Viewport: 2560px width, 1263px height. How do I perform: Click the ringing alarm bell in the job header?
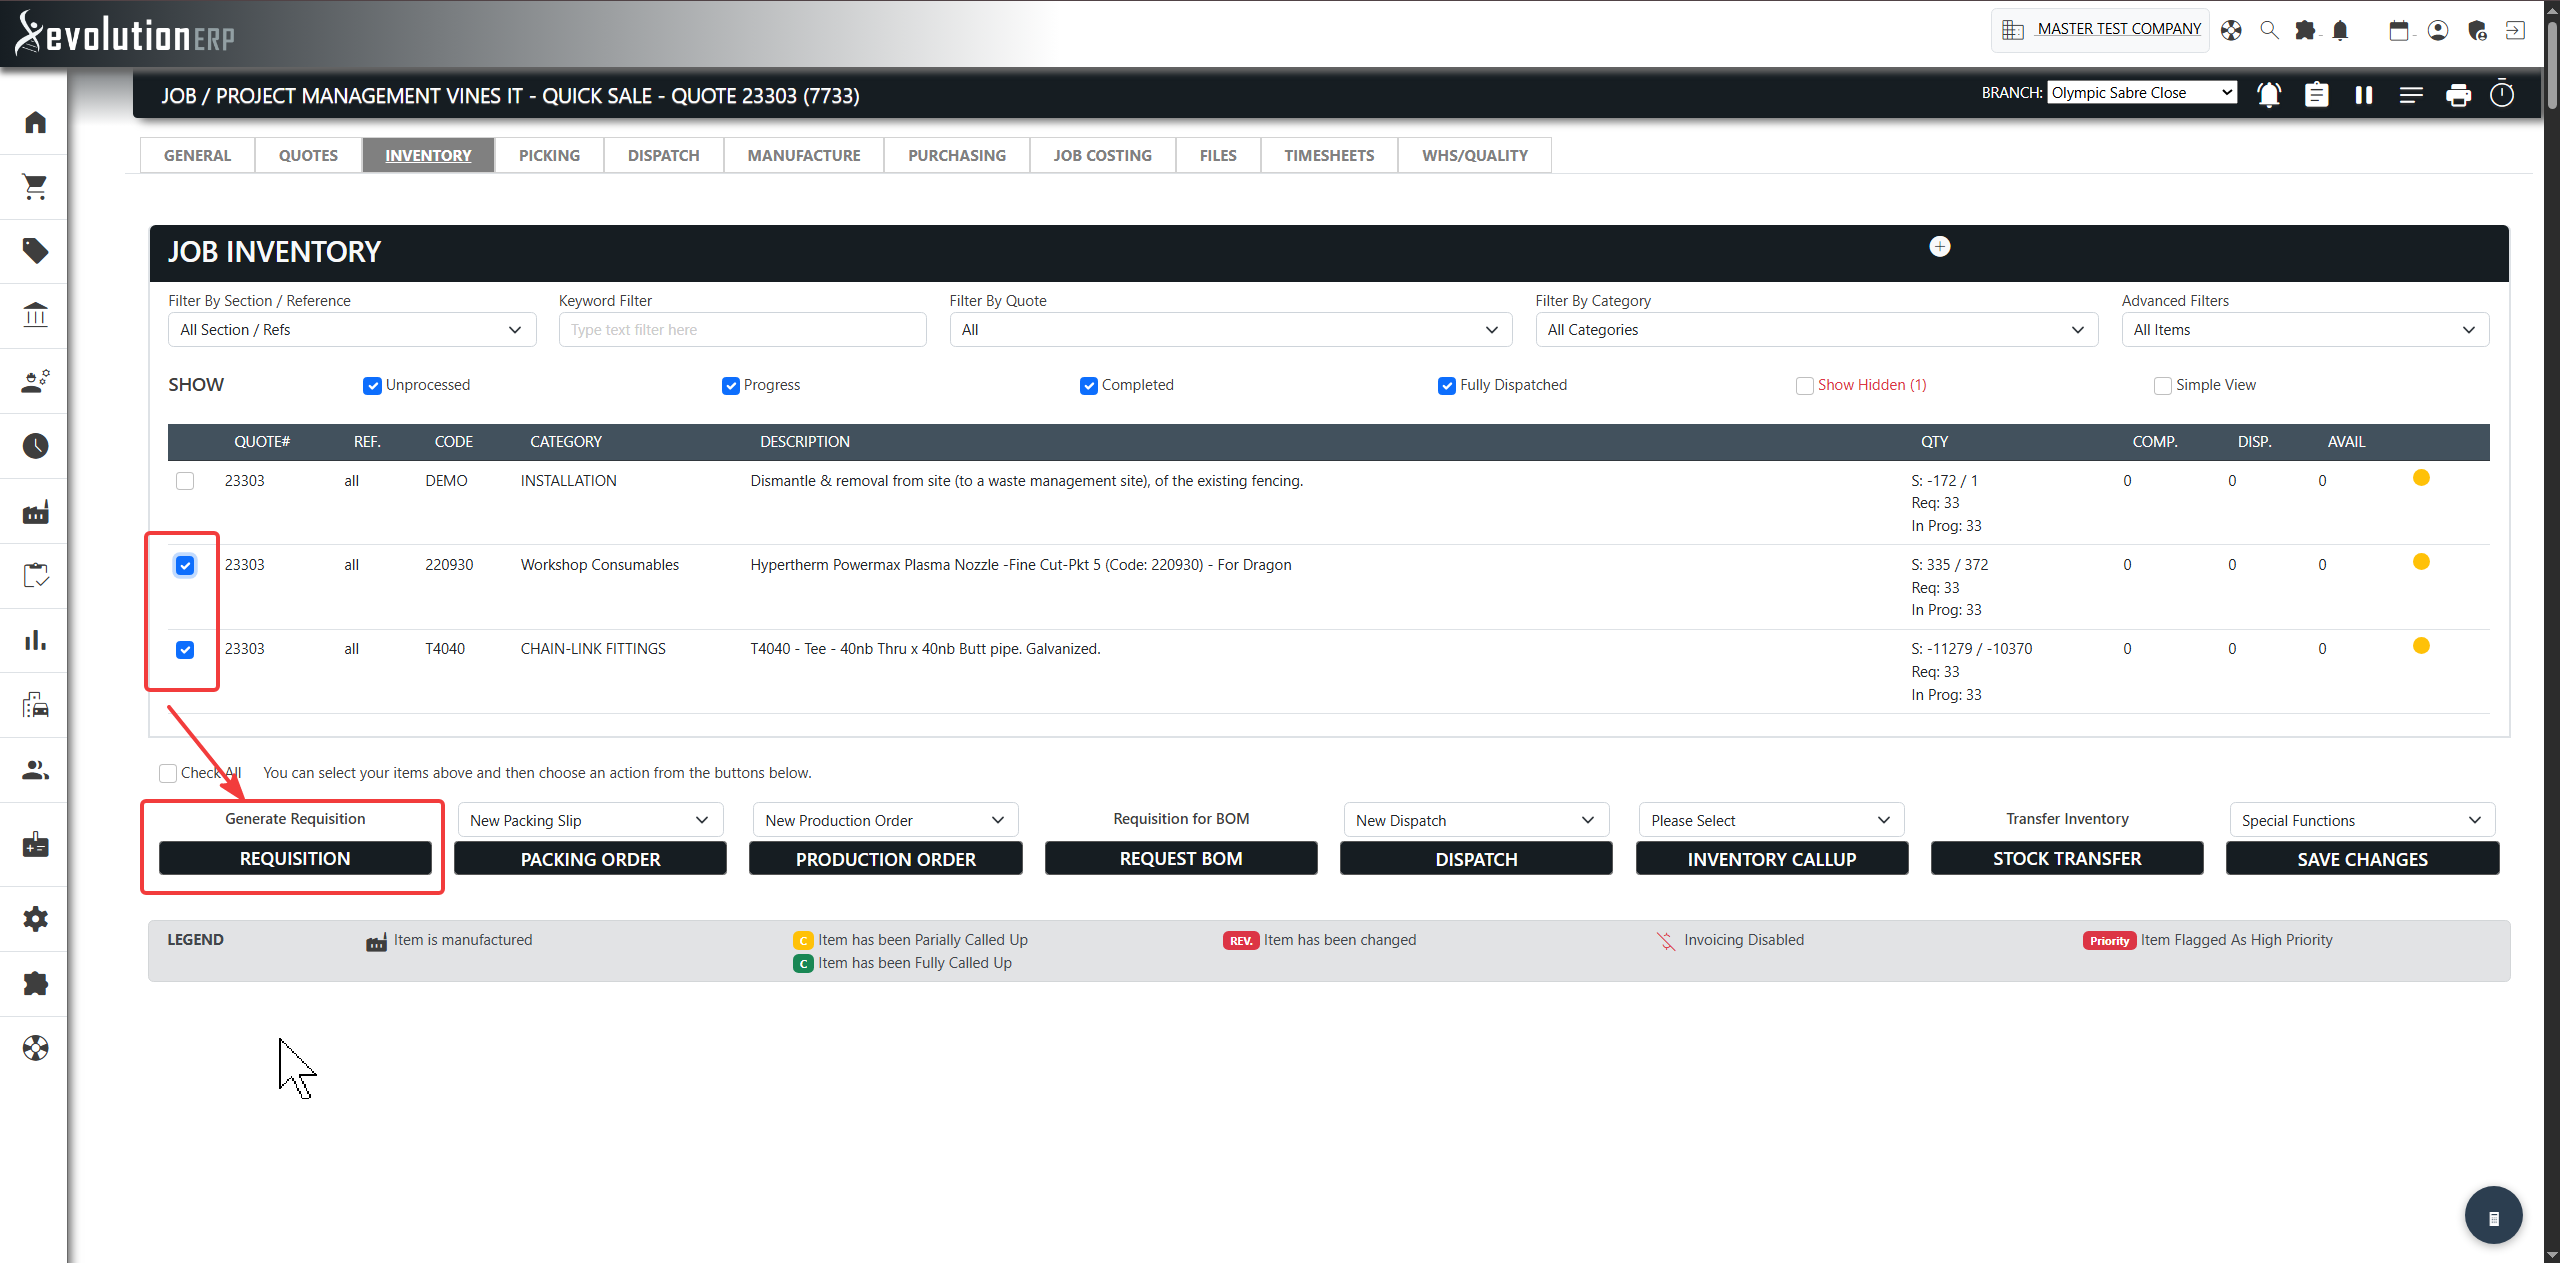[2269, 94]
